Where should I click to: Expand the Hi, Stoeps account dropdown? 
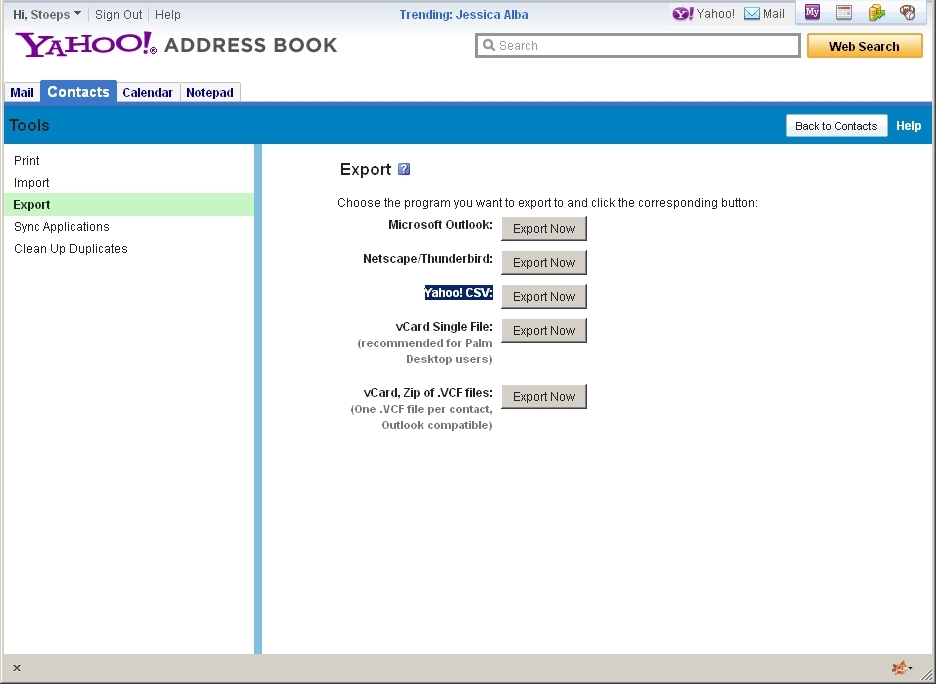[47, 15]
